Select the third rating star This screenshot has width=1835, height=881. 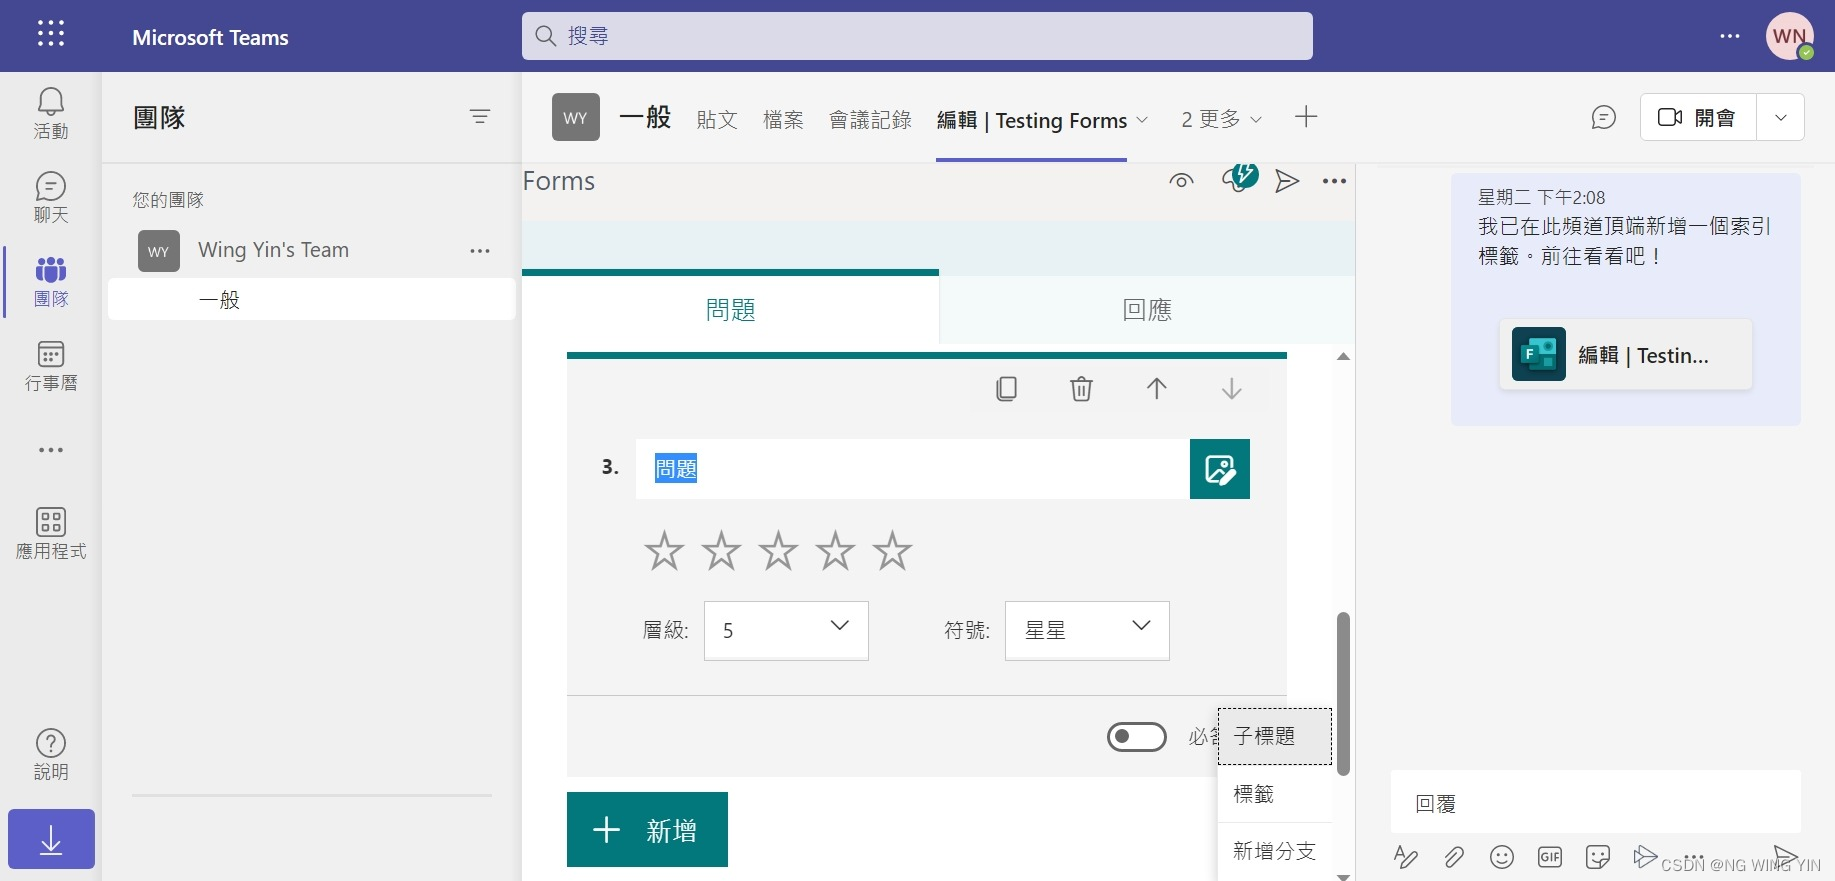pyautogui.click(x=778, y=550)
